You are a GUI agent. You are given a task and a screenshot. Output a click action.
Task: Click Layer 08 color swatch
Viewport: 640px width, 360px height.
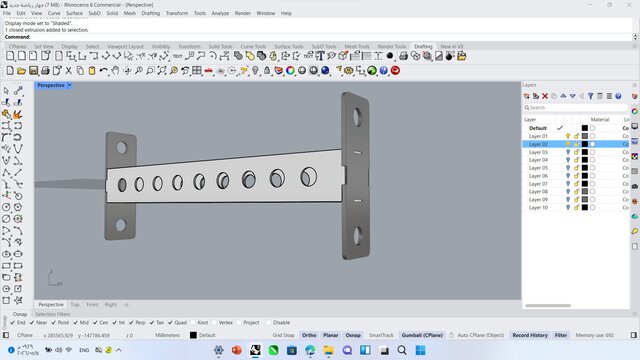(585, 191)
